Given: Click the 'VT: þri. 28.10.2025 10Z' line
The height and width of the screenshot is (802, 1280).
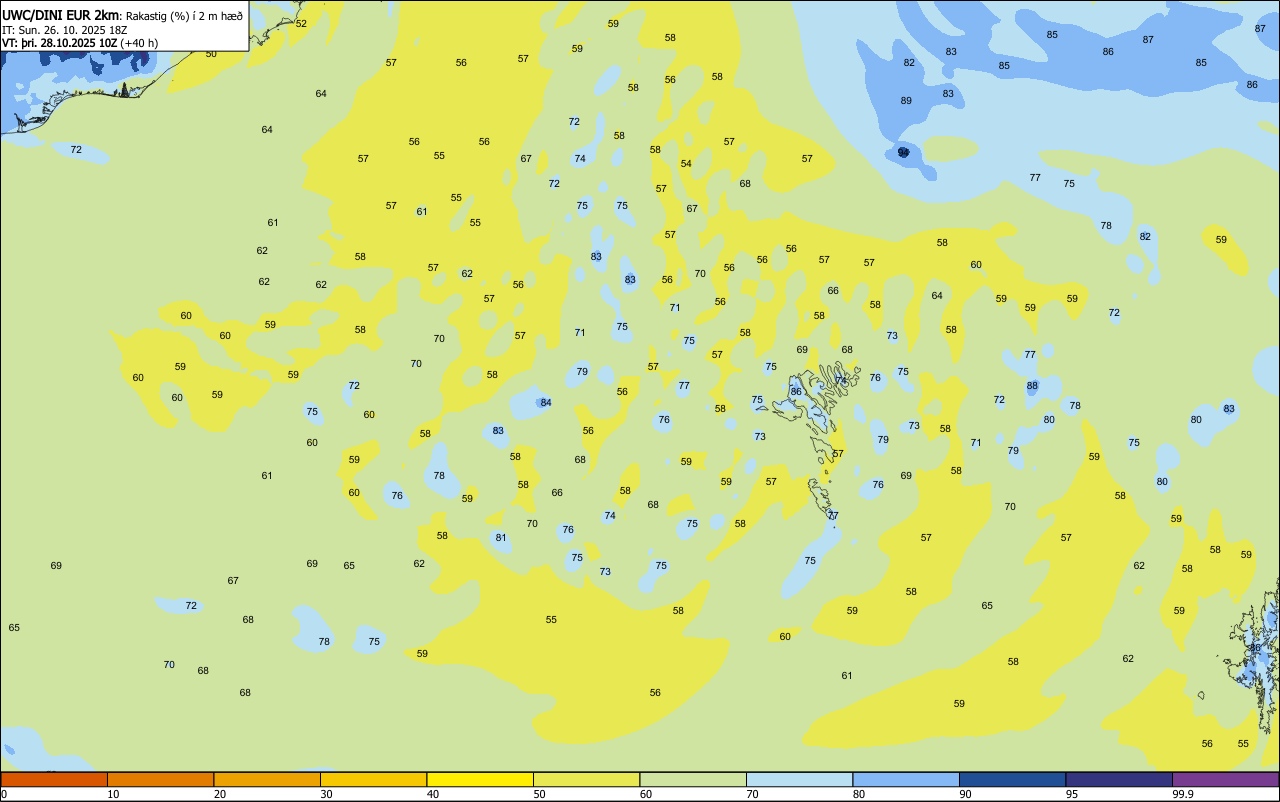Looking at the screenshot, I should (59, 43).
